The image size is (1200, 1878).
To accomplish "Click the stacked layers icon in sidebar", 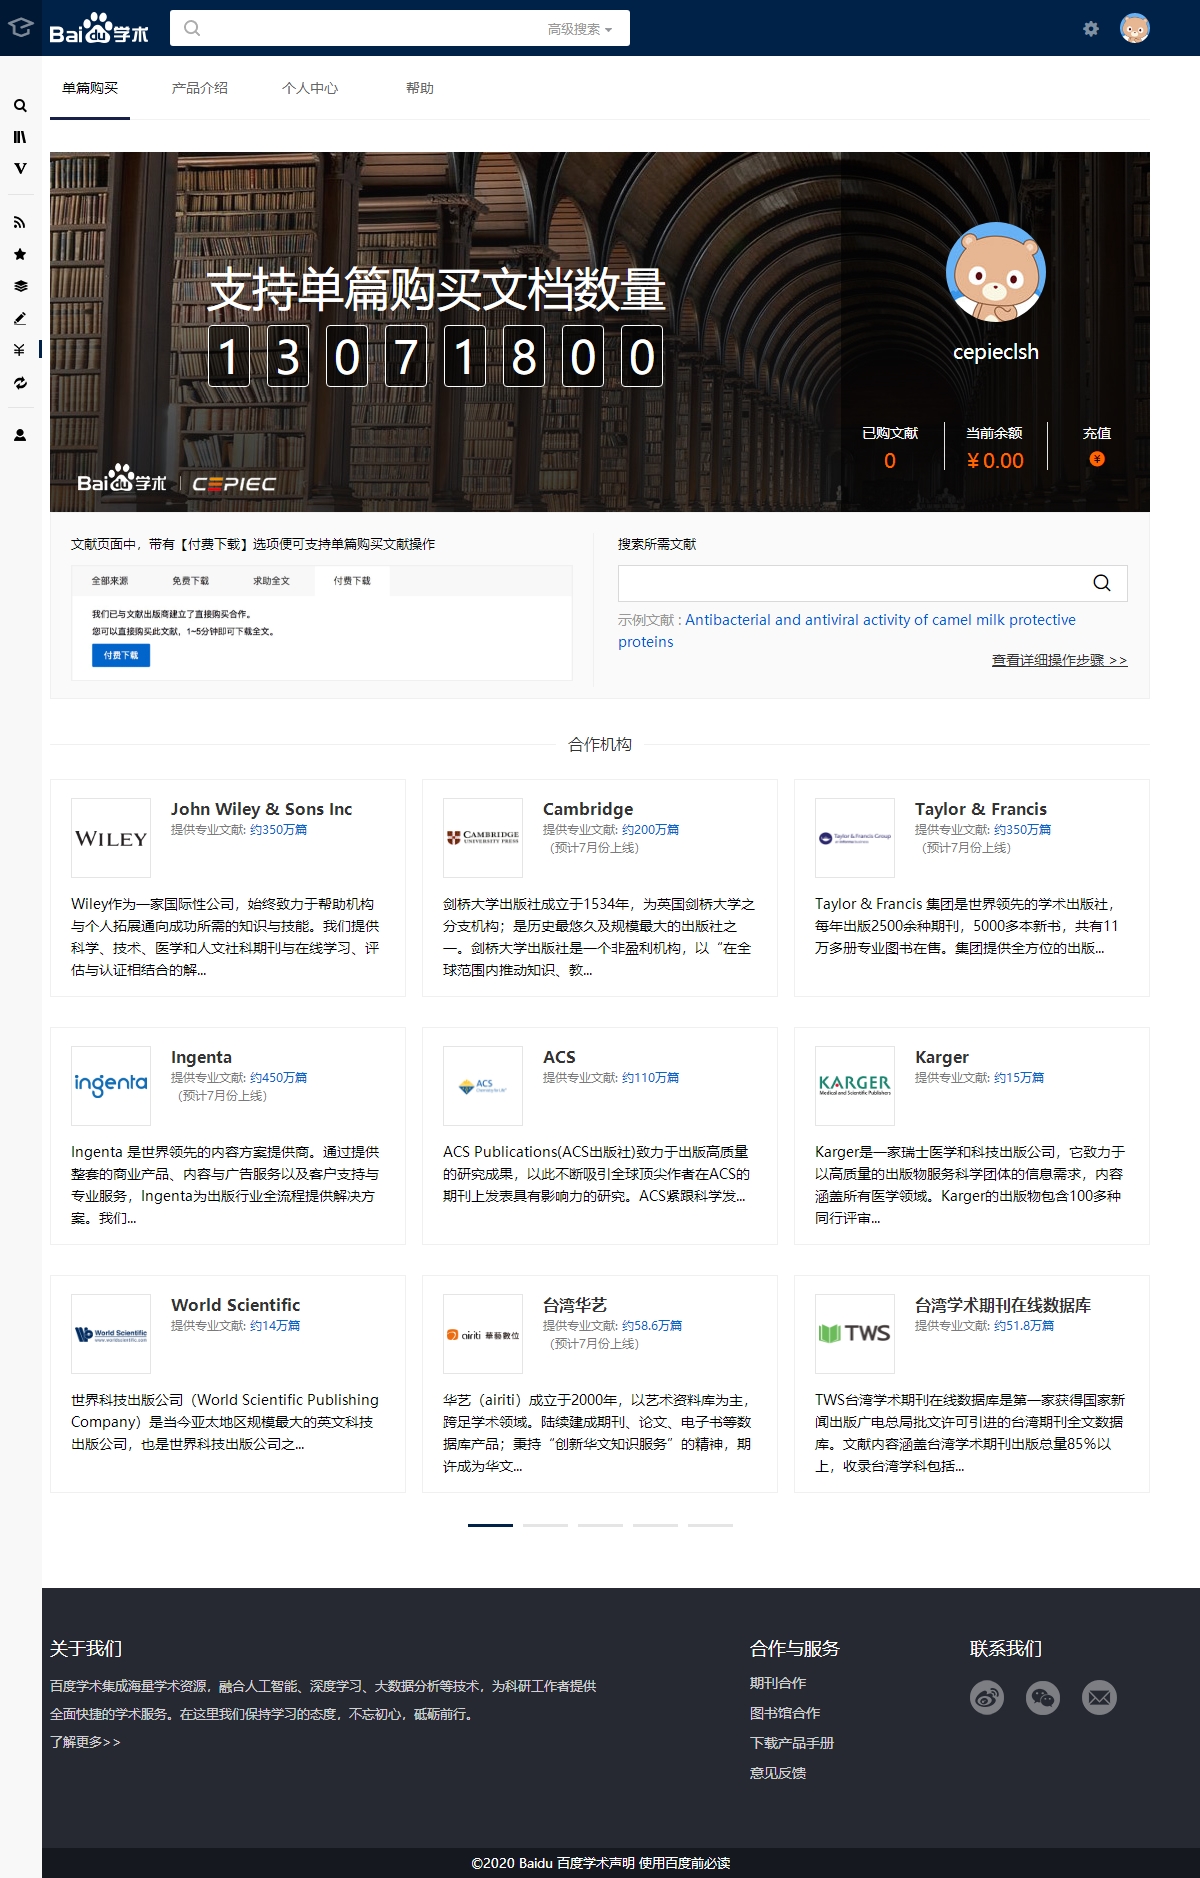I will [19, 287].
